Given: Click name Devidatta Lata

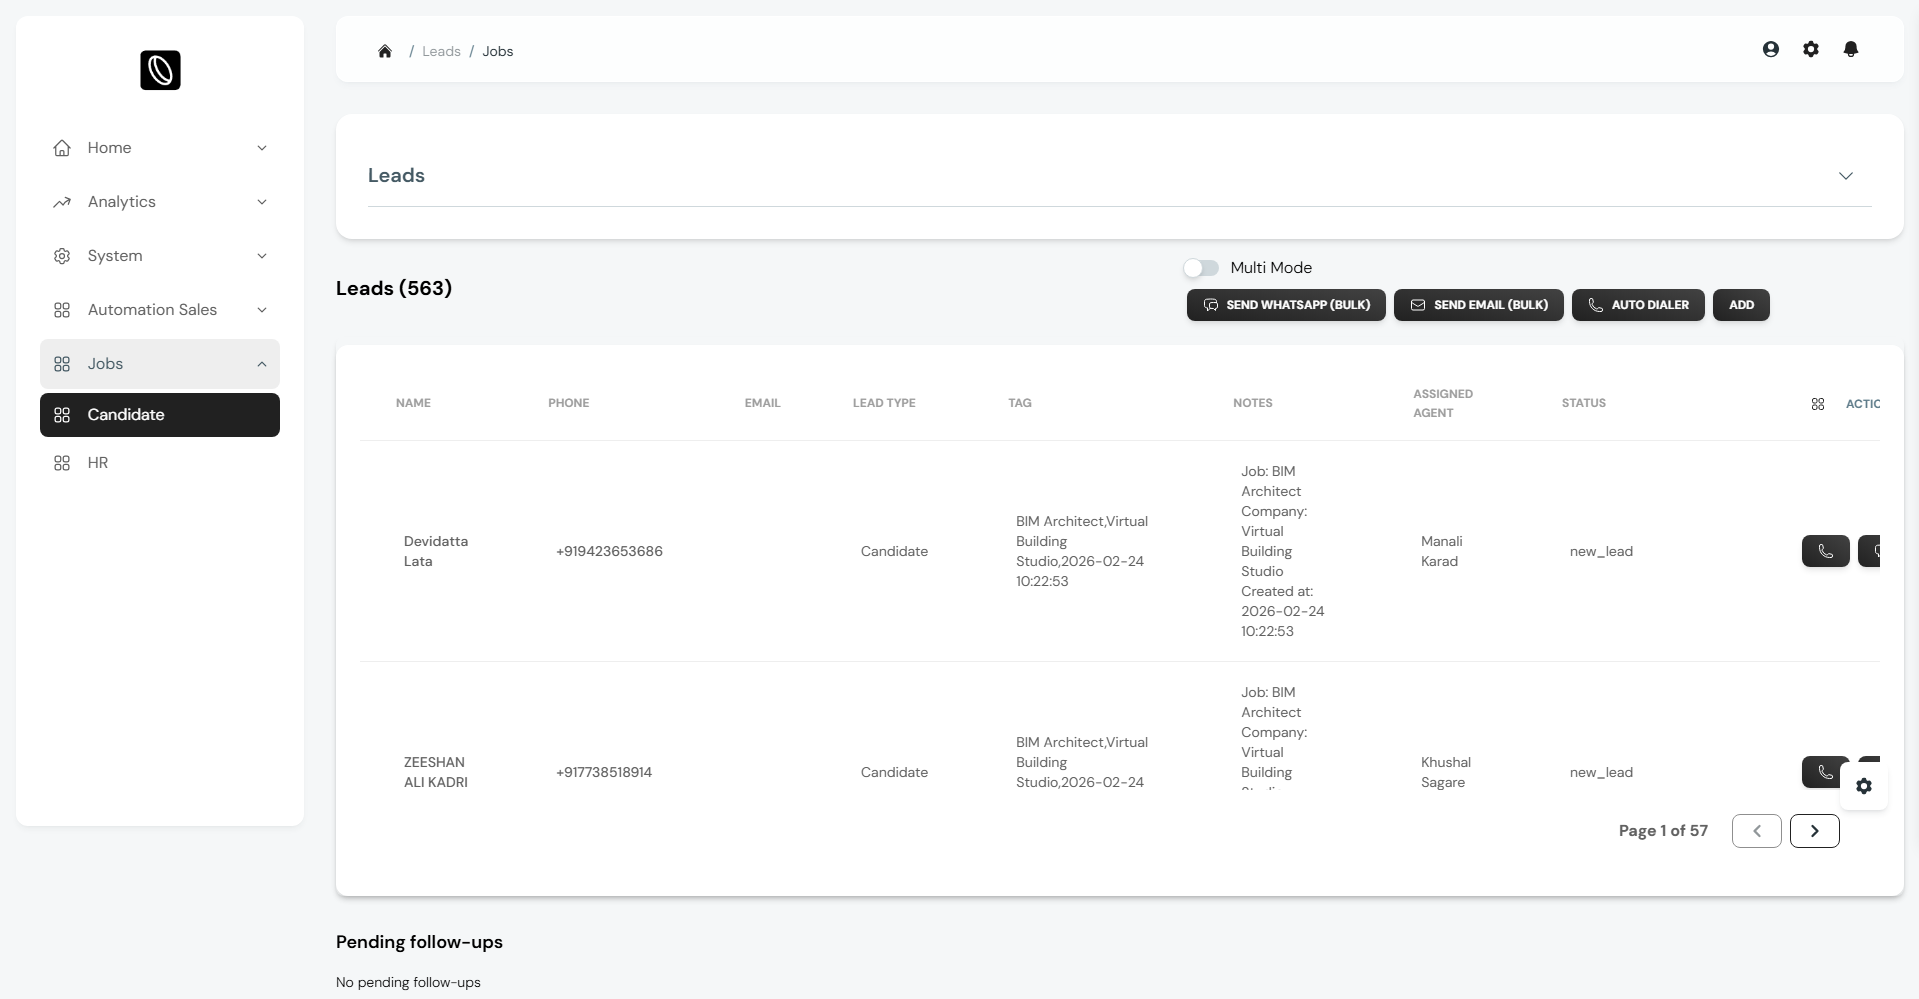Looking at the screenshot, I should pyautogui.click(x=436, y=551).
